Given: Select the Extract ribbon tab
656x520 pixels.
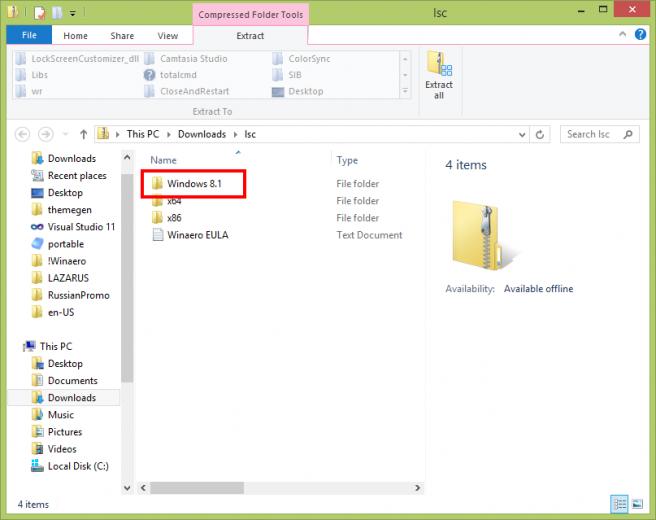Looking at the screenshot, I should 250,36.
